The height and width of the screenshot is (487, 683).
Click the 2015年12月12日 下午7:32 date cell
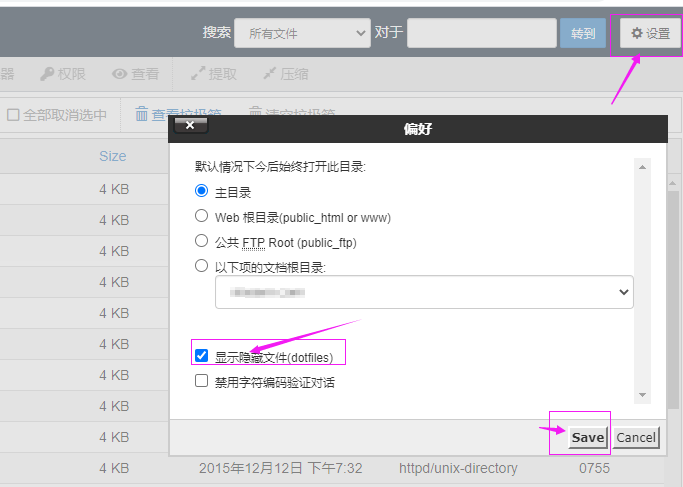tap(281, 468)
